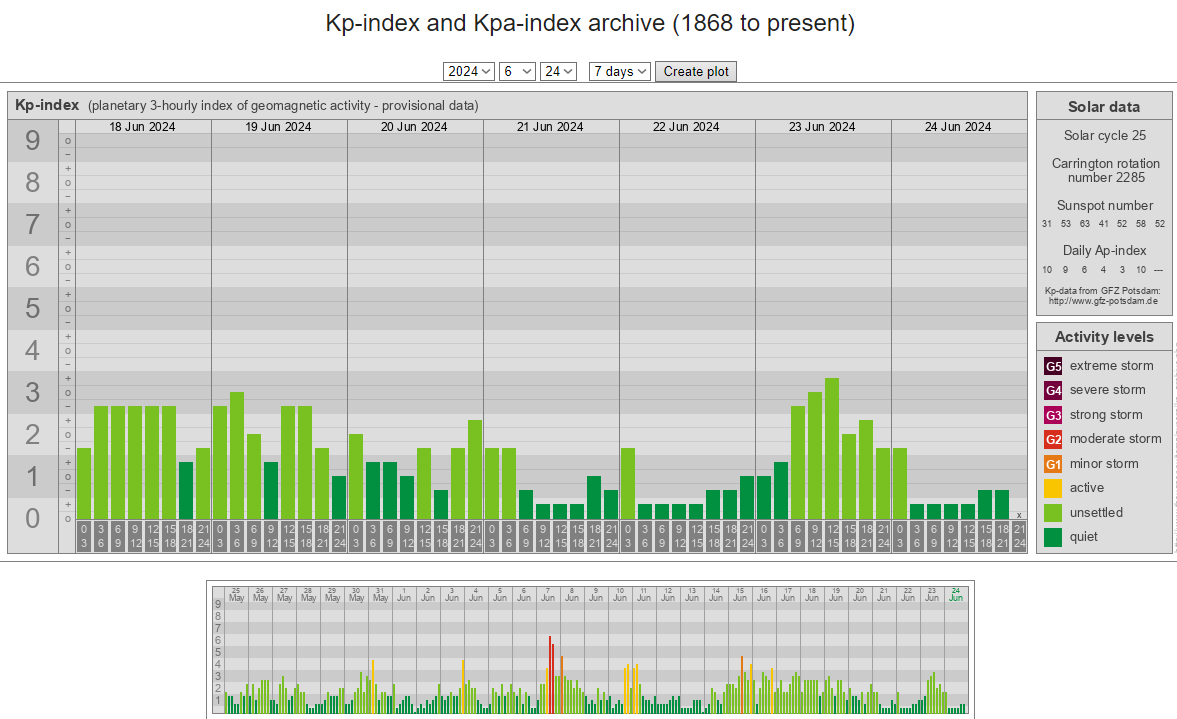1177x719 pixels.
Task: Click the Kp-index panel title
Action: pos(47,105)
